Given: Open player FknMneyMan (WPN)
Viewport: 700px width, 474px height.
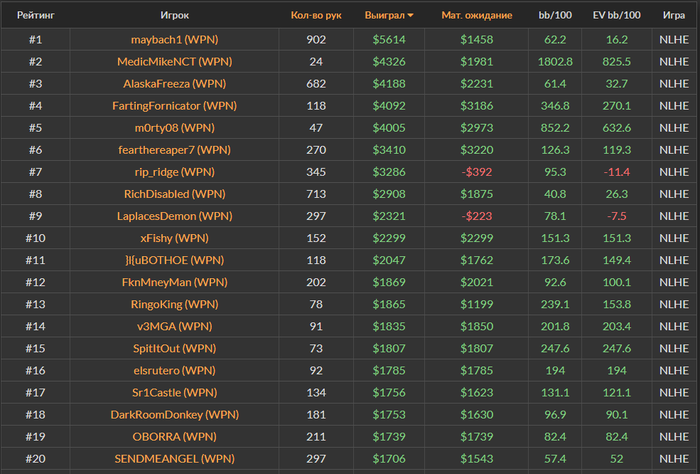Looking at the screenshot, I should [175, 283].
